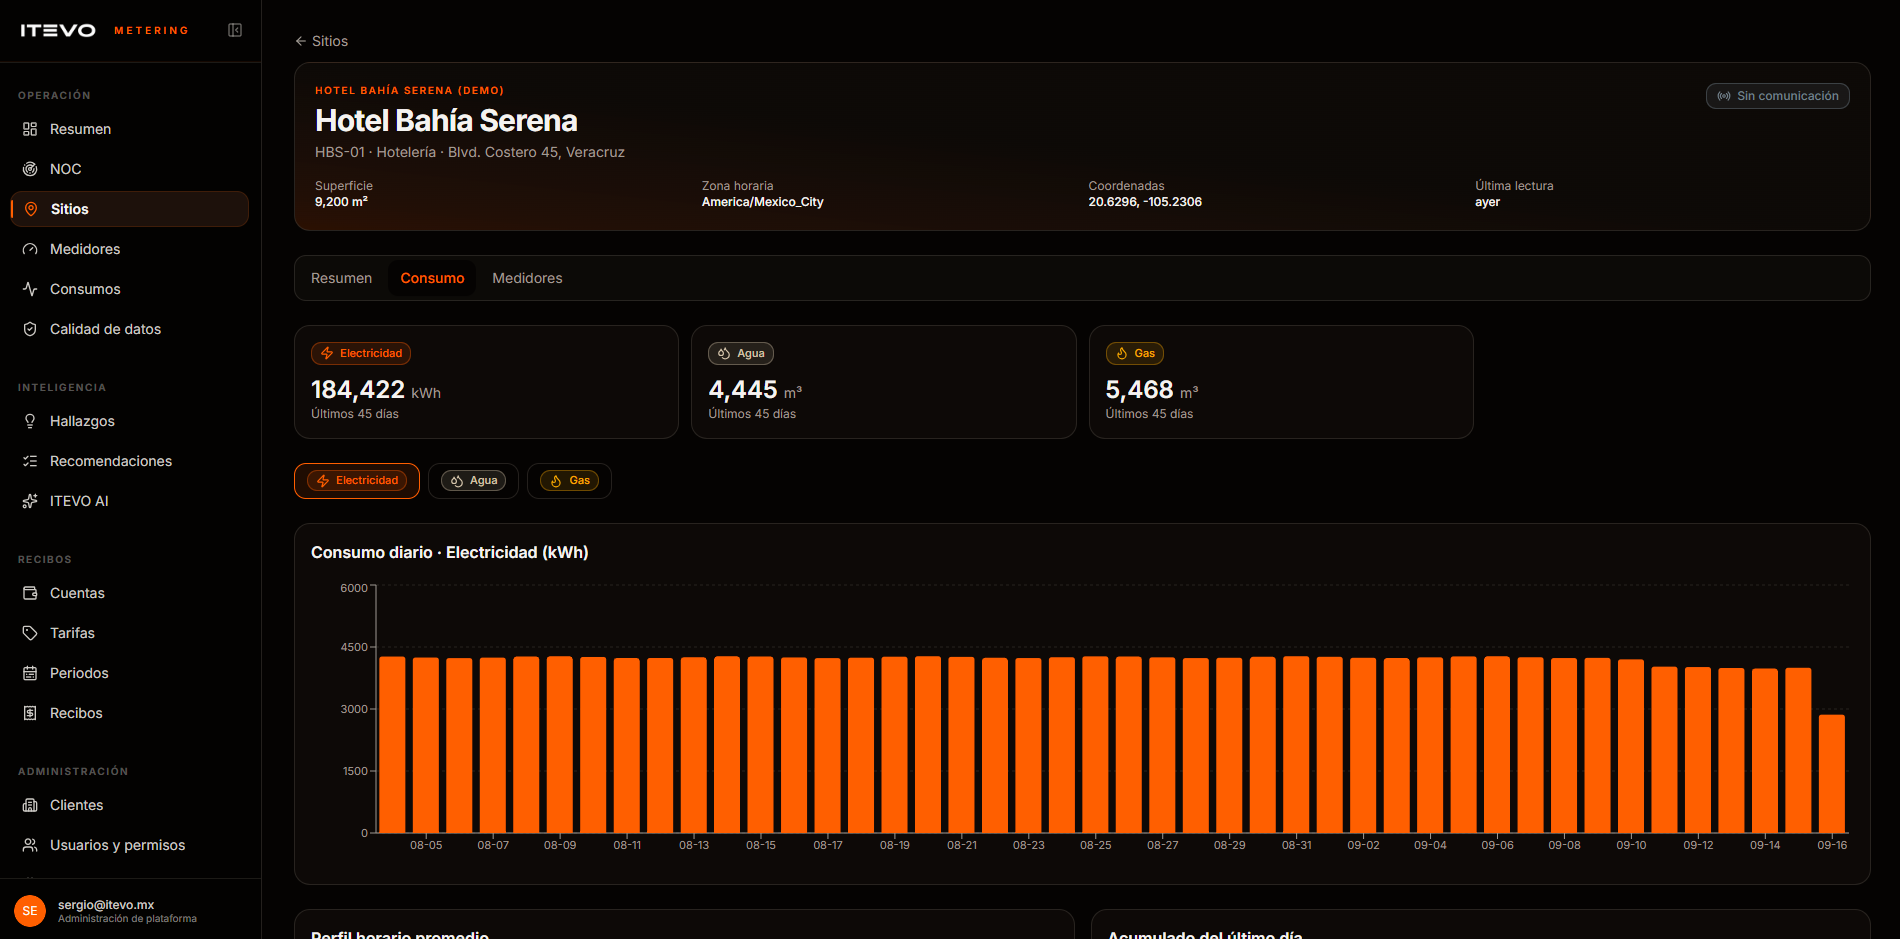Image resolution: width=1900 pixels, height=939 pixels.
Task: Switch to the Resumen tab
Action: tap(341, 278)
